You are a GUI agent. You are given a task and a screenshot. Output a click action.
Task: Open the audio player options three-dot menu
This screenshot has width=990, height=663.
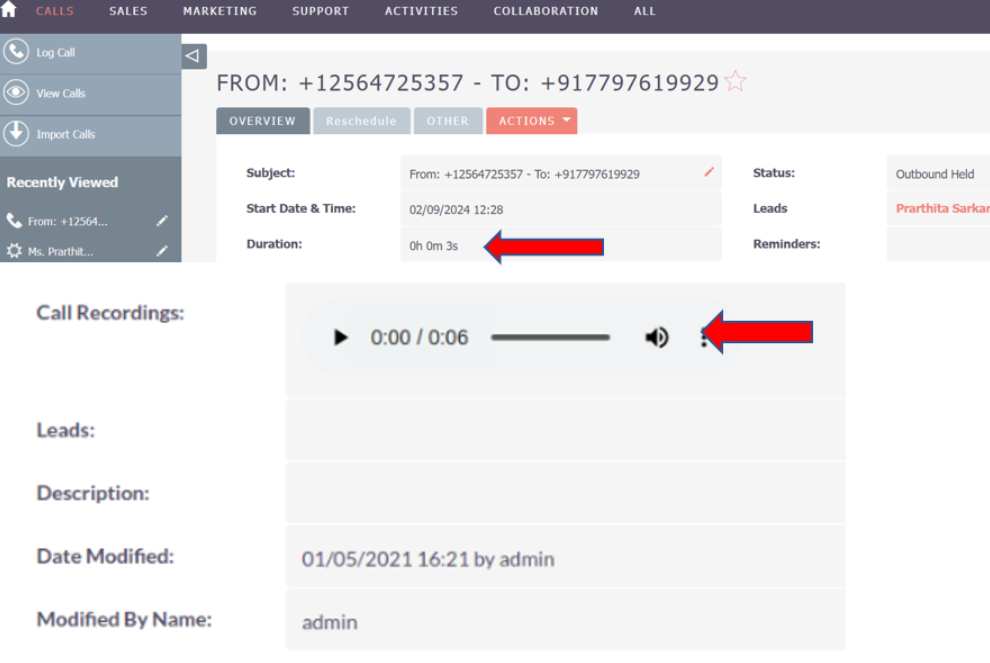(x=703, y=339)
